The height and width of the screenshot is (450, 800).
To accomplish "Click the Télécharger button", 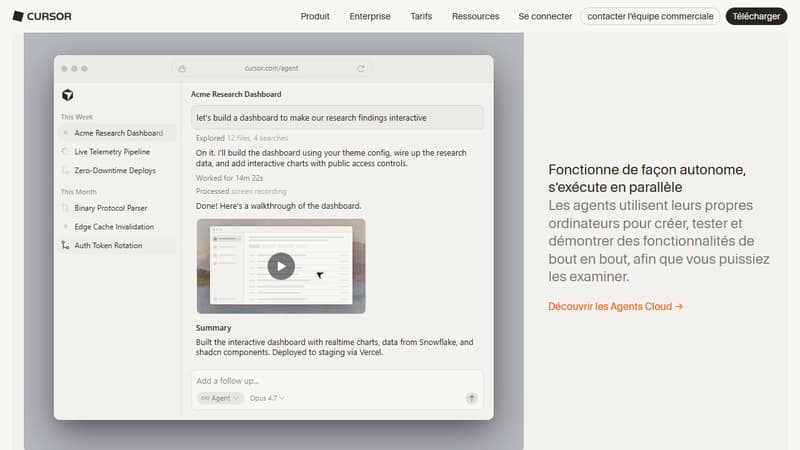I will (x=756, y=16).
